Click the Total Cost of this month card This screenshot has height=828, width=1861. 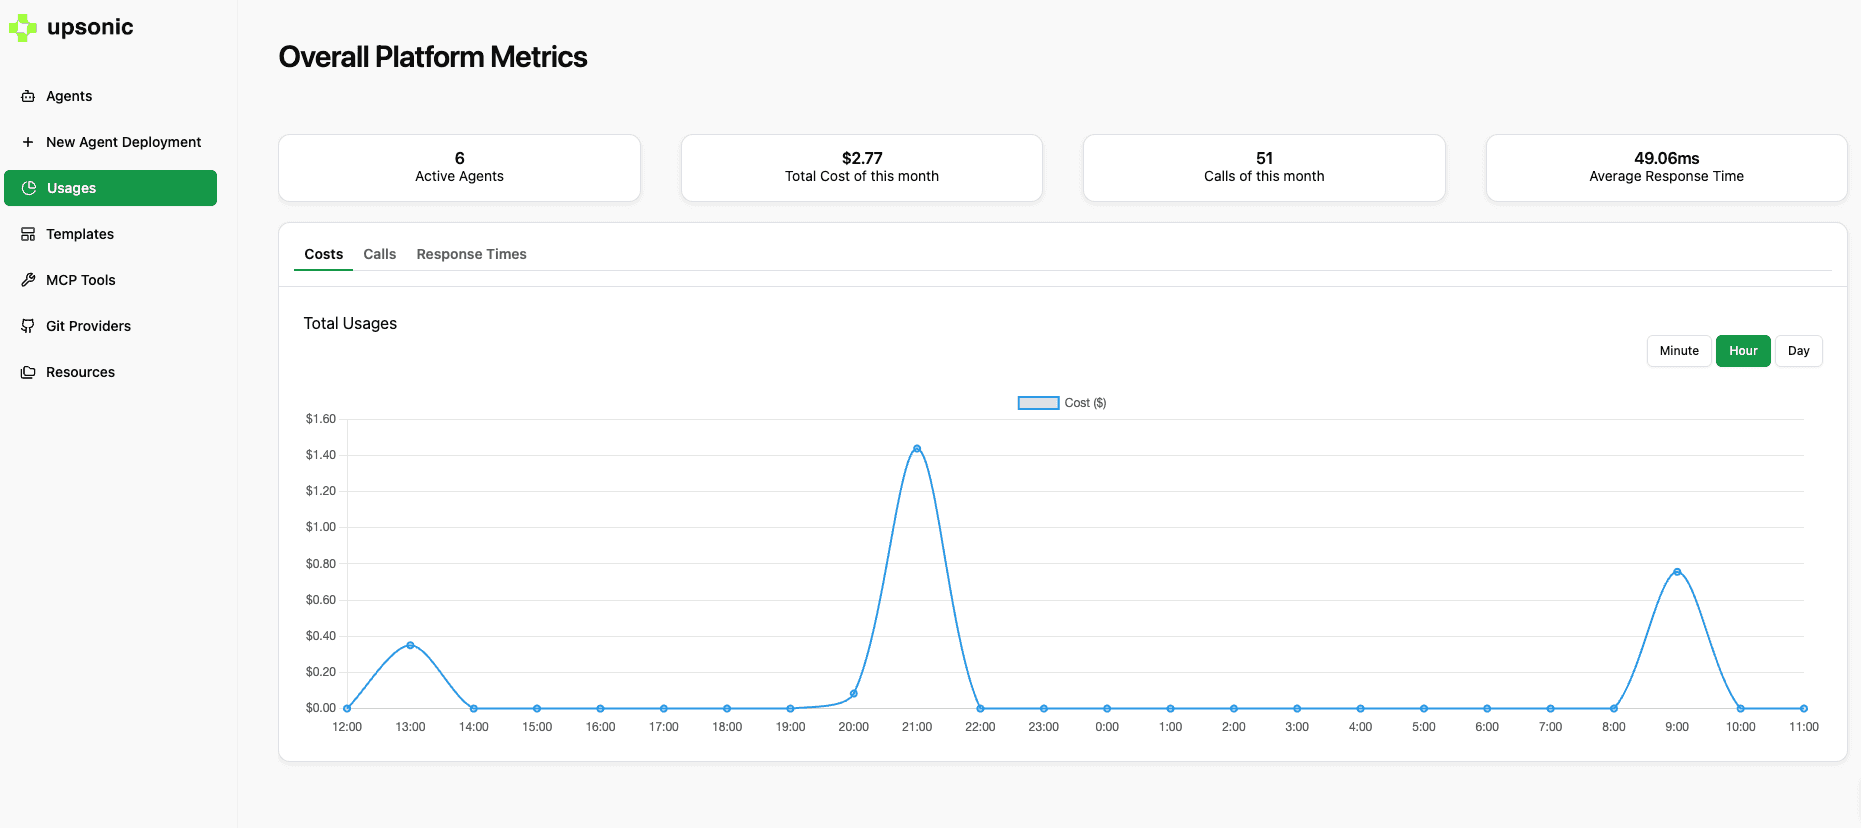862,168
